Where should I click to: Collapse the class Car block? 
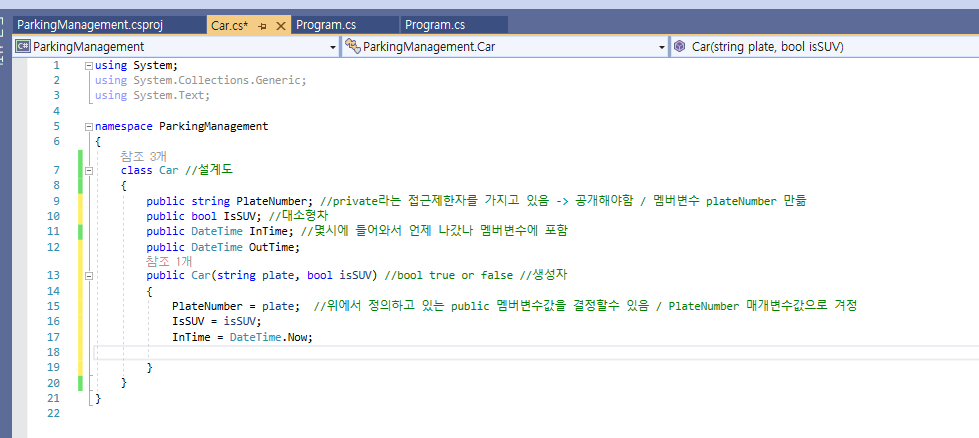click(89, 170)
